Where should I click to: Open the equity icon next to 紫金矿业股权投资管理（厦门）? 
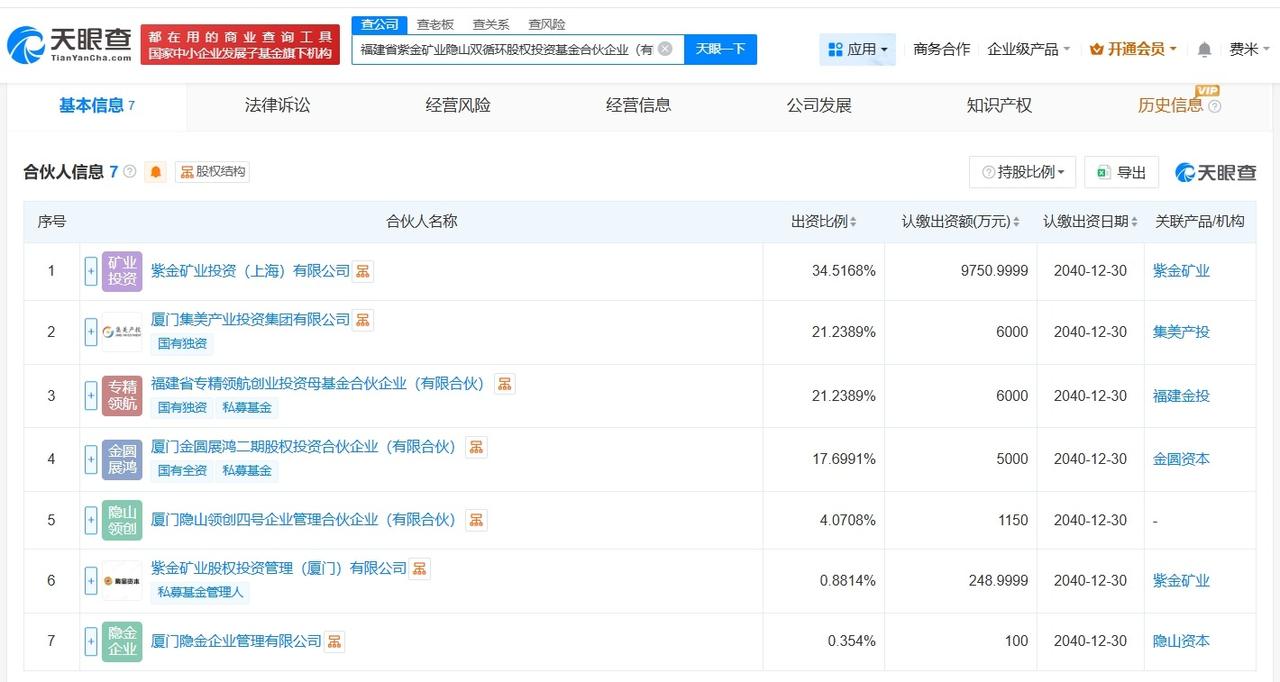click(x=420, y=568)
